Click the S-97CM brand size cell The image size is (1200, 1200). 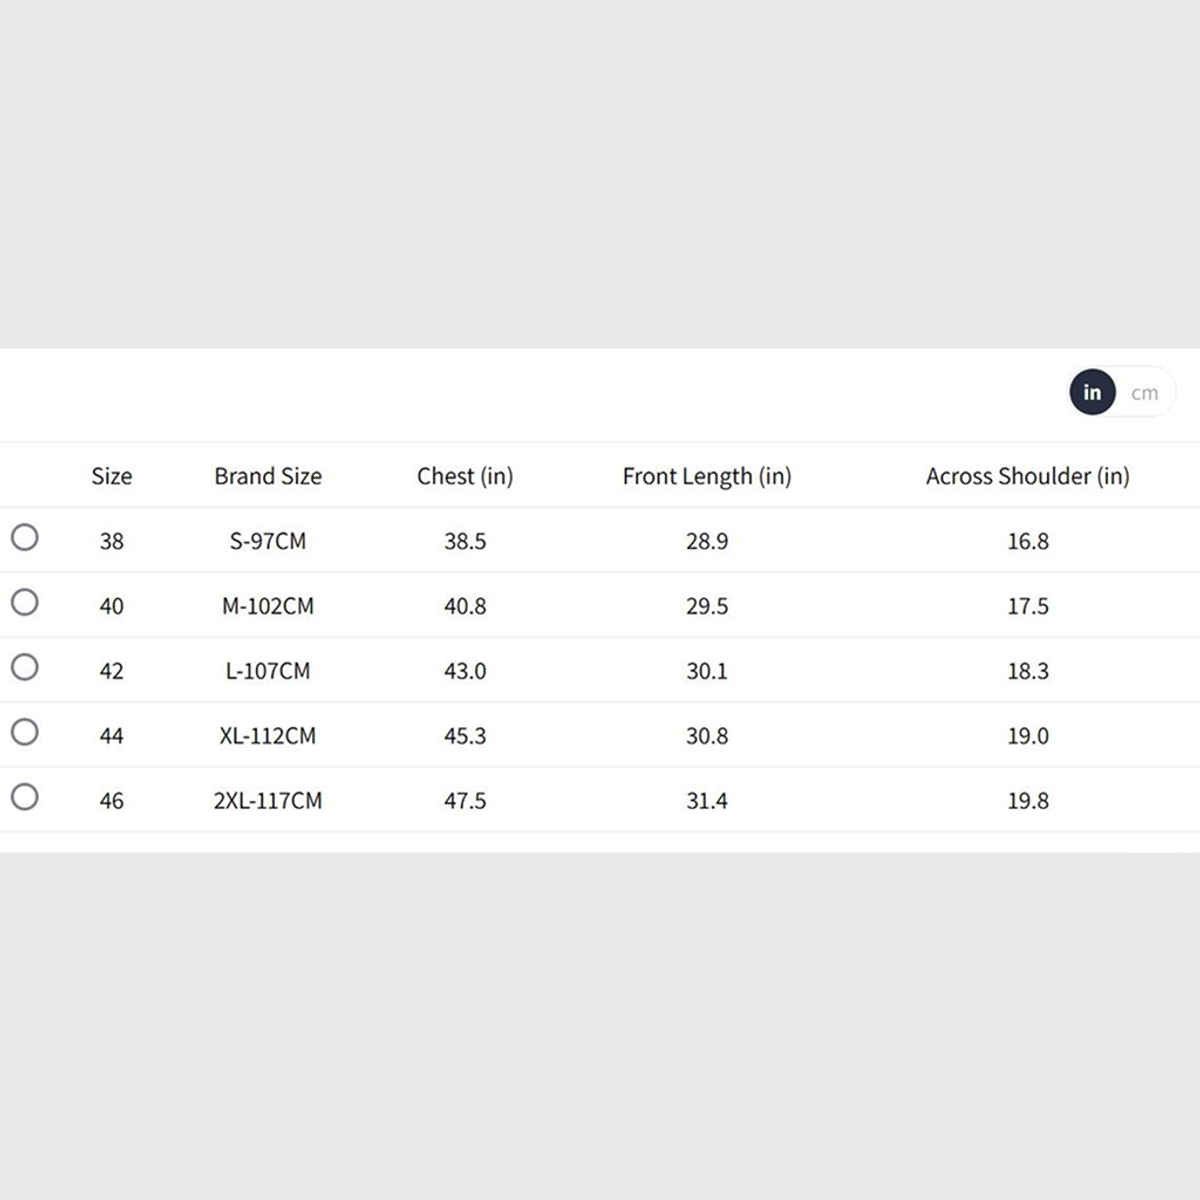pyautogui.click(x=268, y=541)
